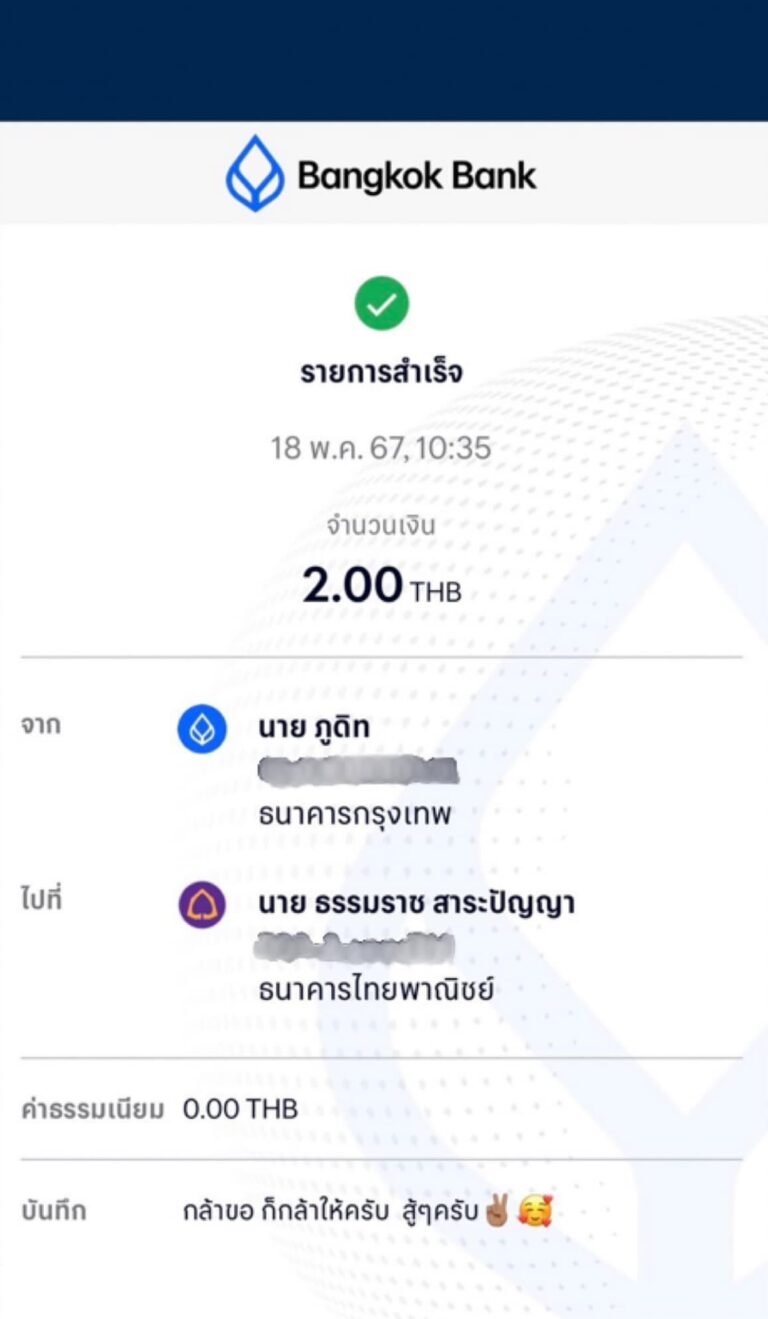768x1319 pixels.
Task: Click the ค่าธรรมเนียม fee label
Action: [92, 1110]
